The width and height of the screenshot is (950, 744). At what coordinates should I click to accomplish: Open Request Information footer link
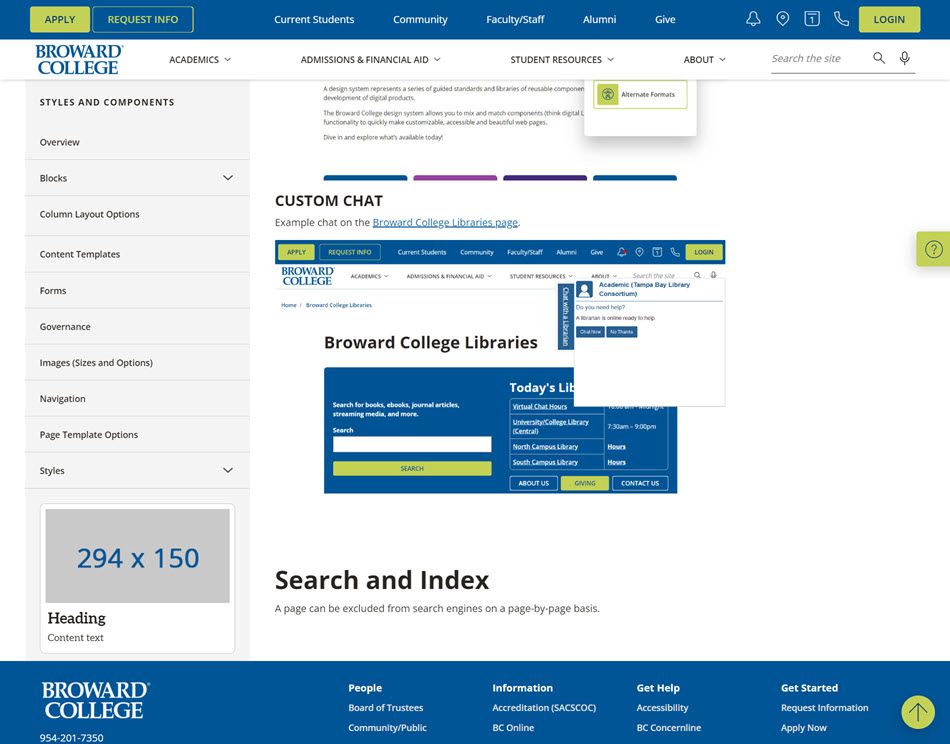[x=824, y=708]
